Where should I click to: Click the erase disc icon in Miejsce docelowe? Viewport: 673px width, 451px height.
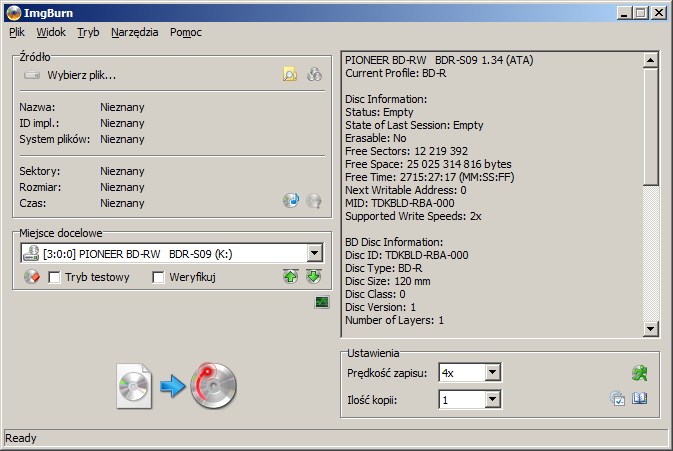coord(32,277)
